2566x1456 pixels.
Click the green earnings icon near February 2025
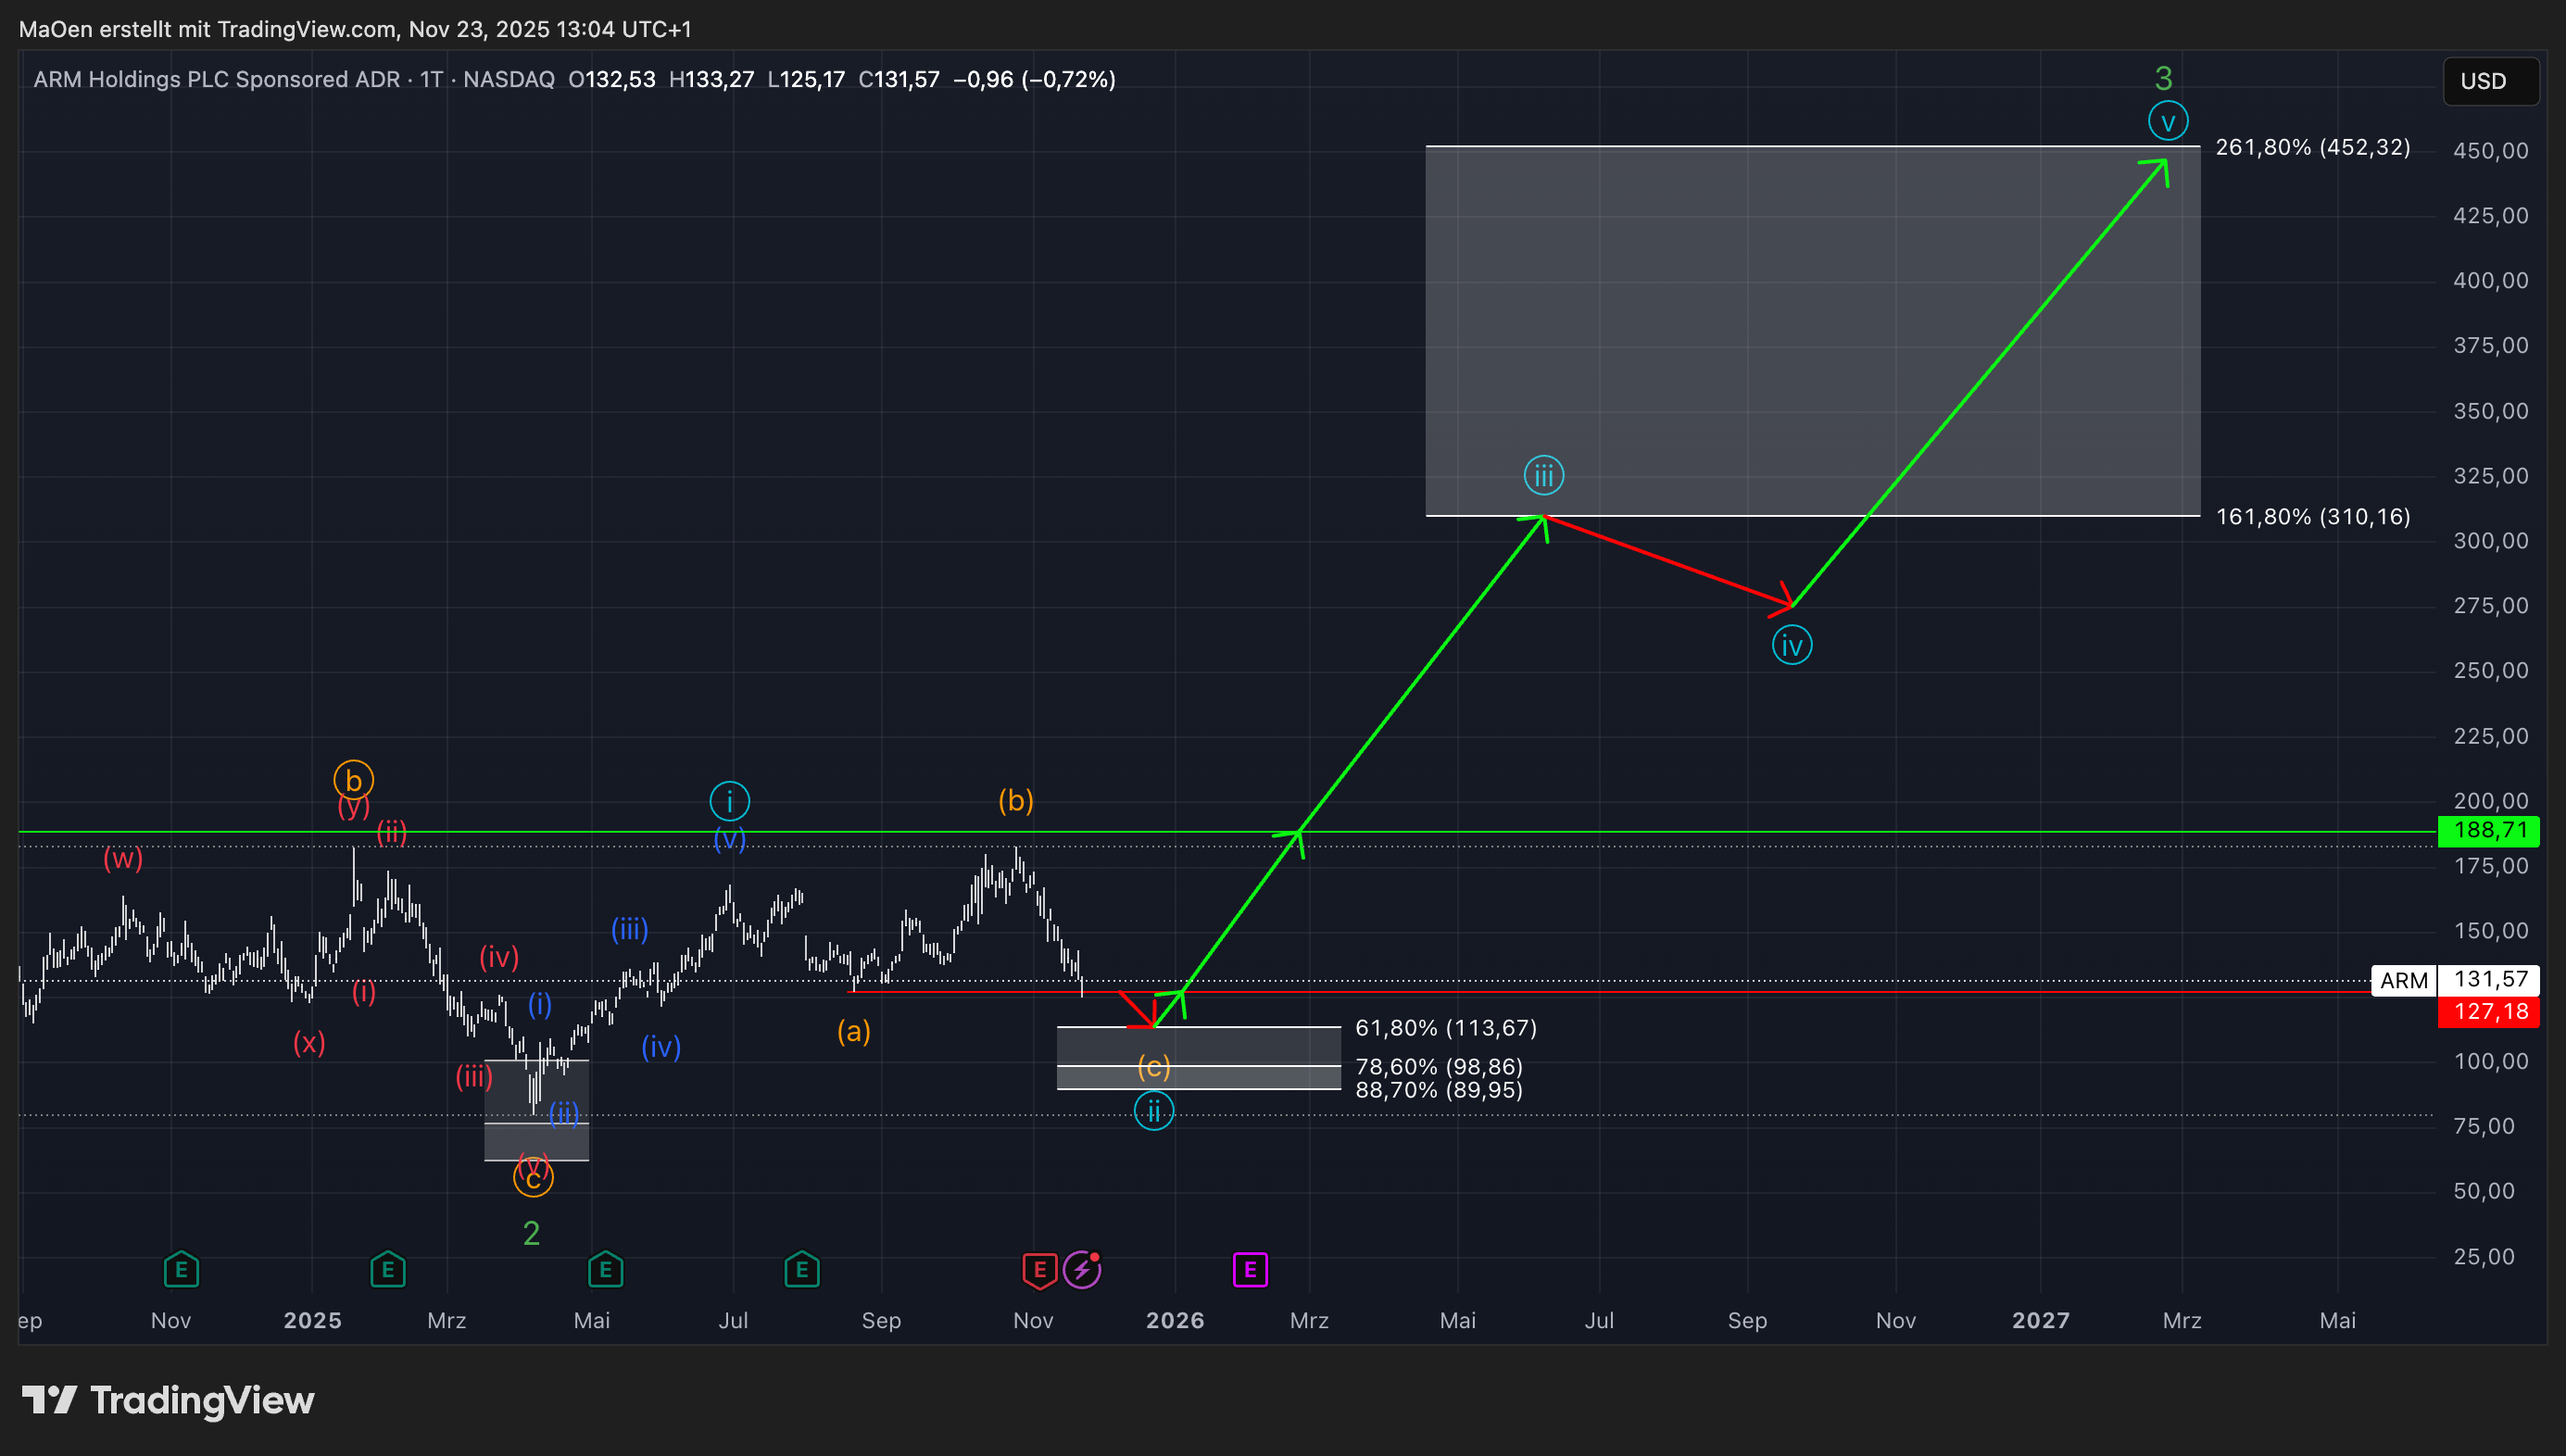(x=388, y=1270)
